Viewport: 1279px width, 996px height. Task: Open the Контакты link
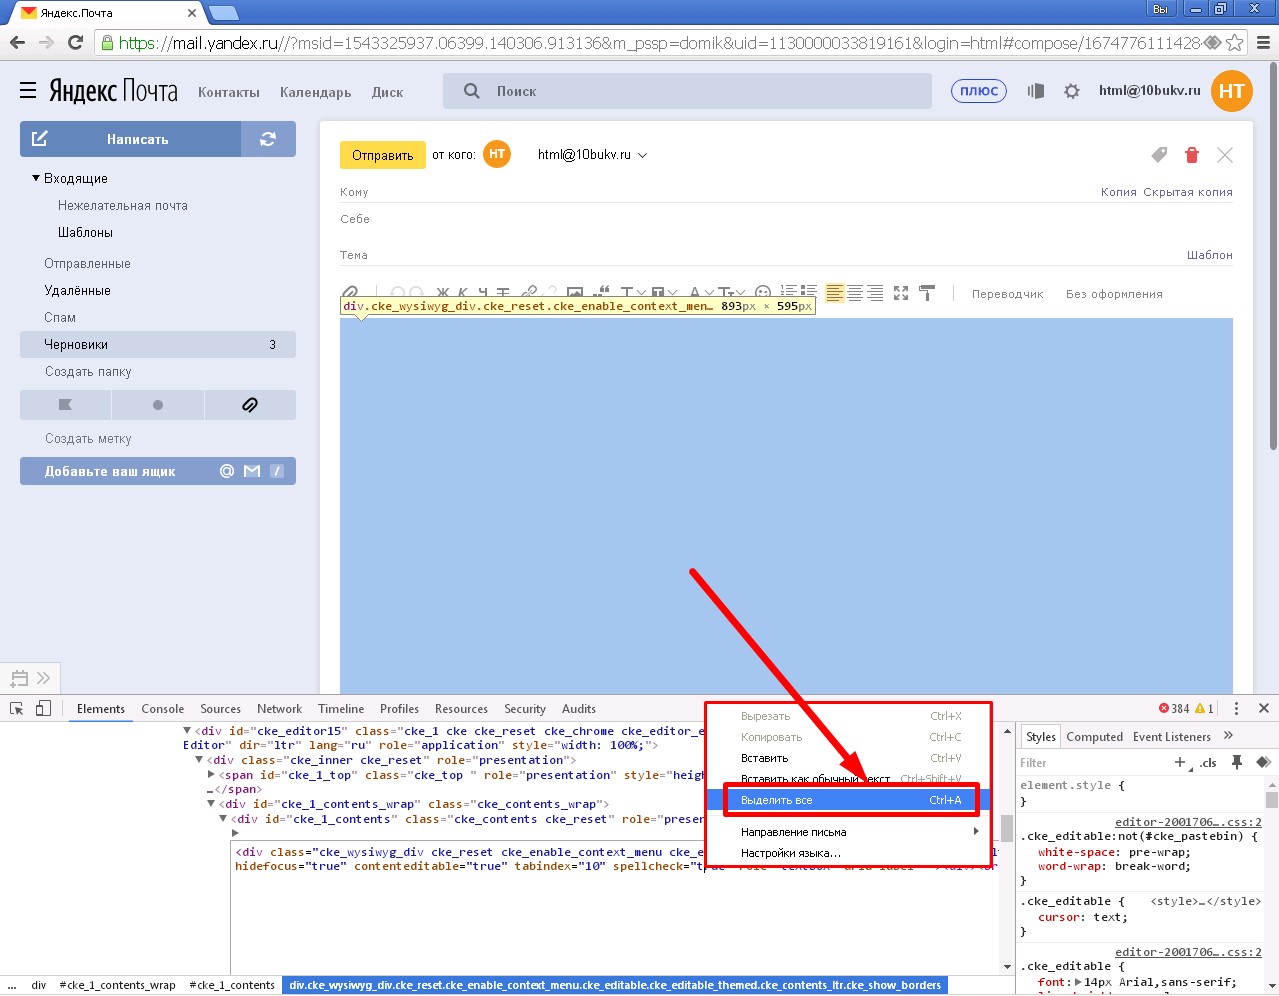tap(229, 92)
